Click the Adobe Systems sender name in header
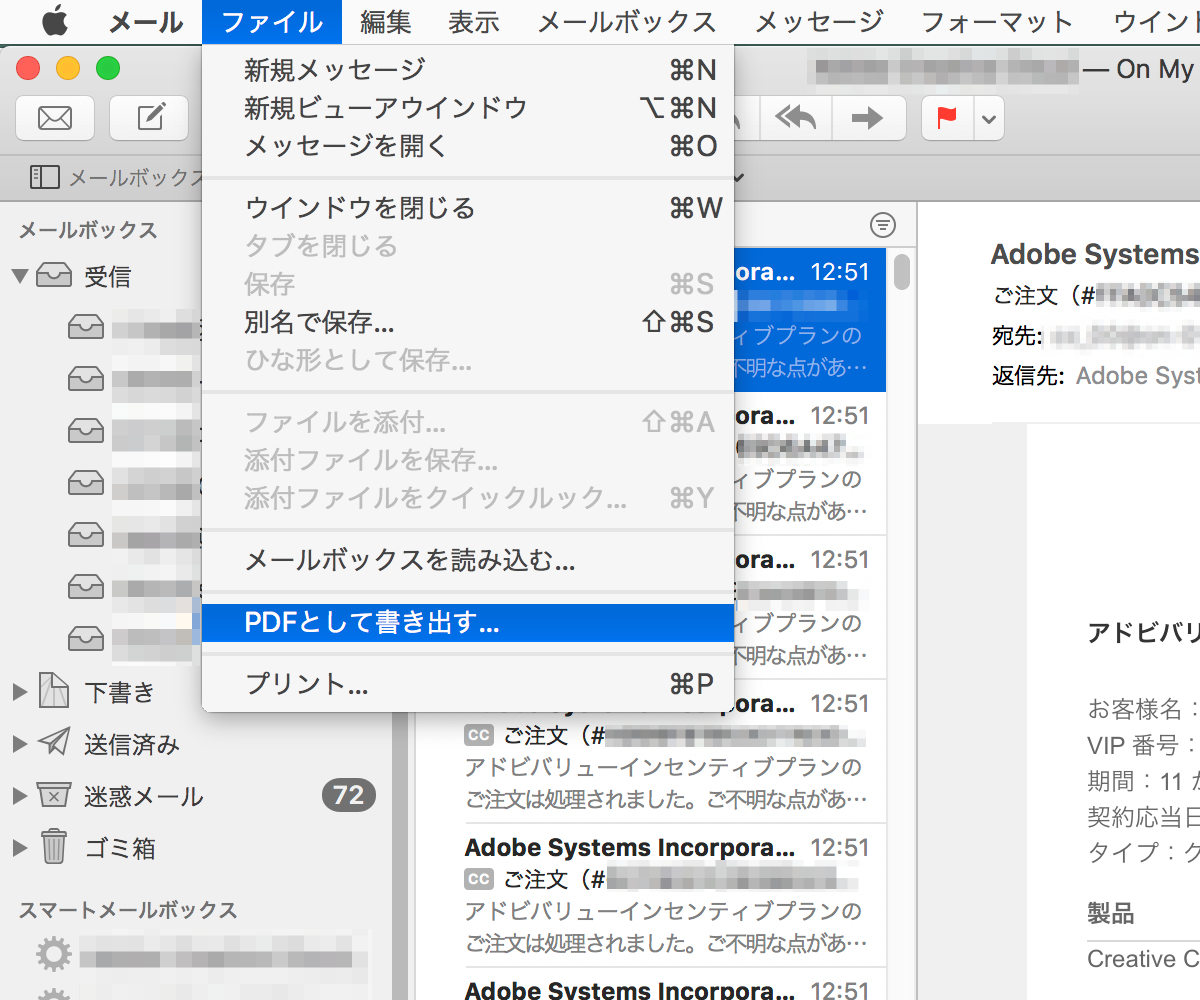This screenshot has width=1200, height=1000. (1095, 255)
